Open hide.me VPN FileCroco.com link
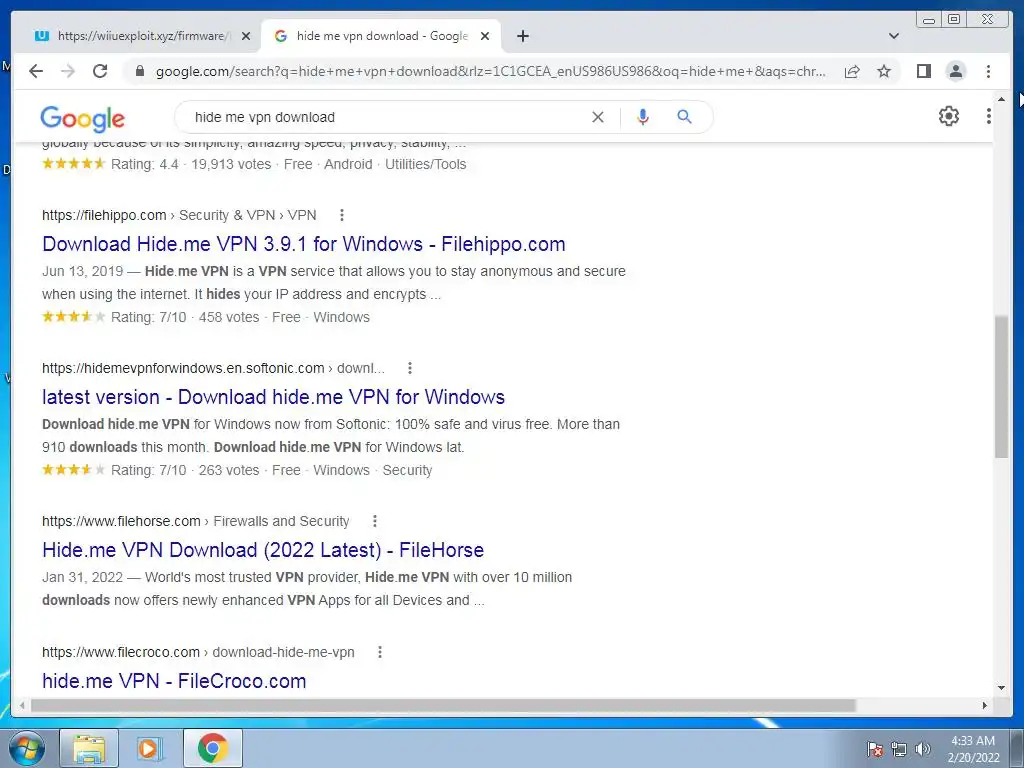1024x768 pixels. pos(174,681)
